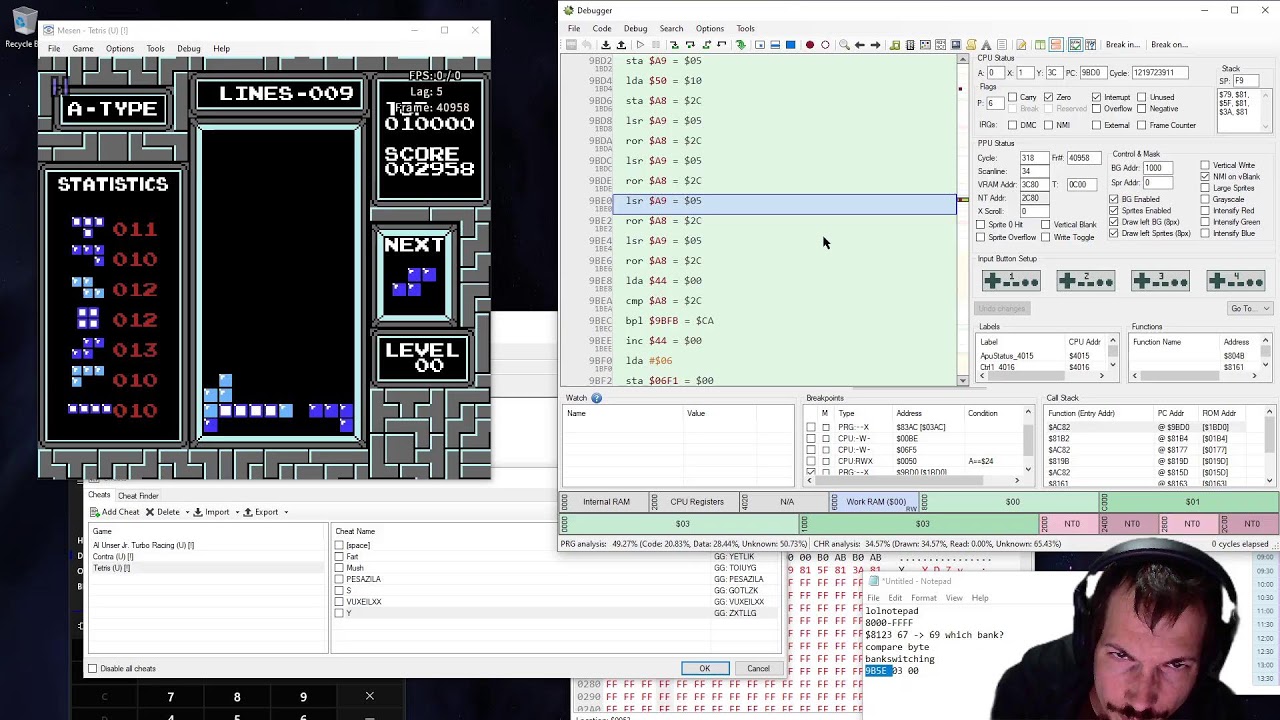The width and height of the screenshot is (1280, 720).
Task: Click the solid blue square toolbar icon
Action: 790,44
